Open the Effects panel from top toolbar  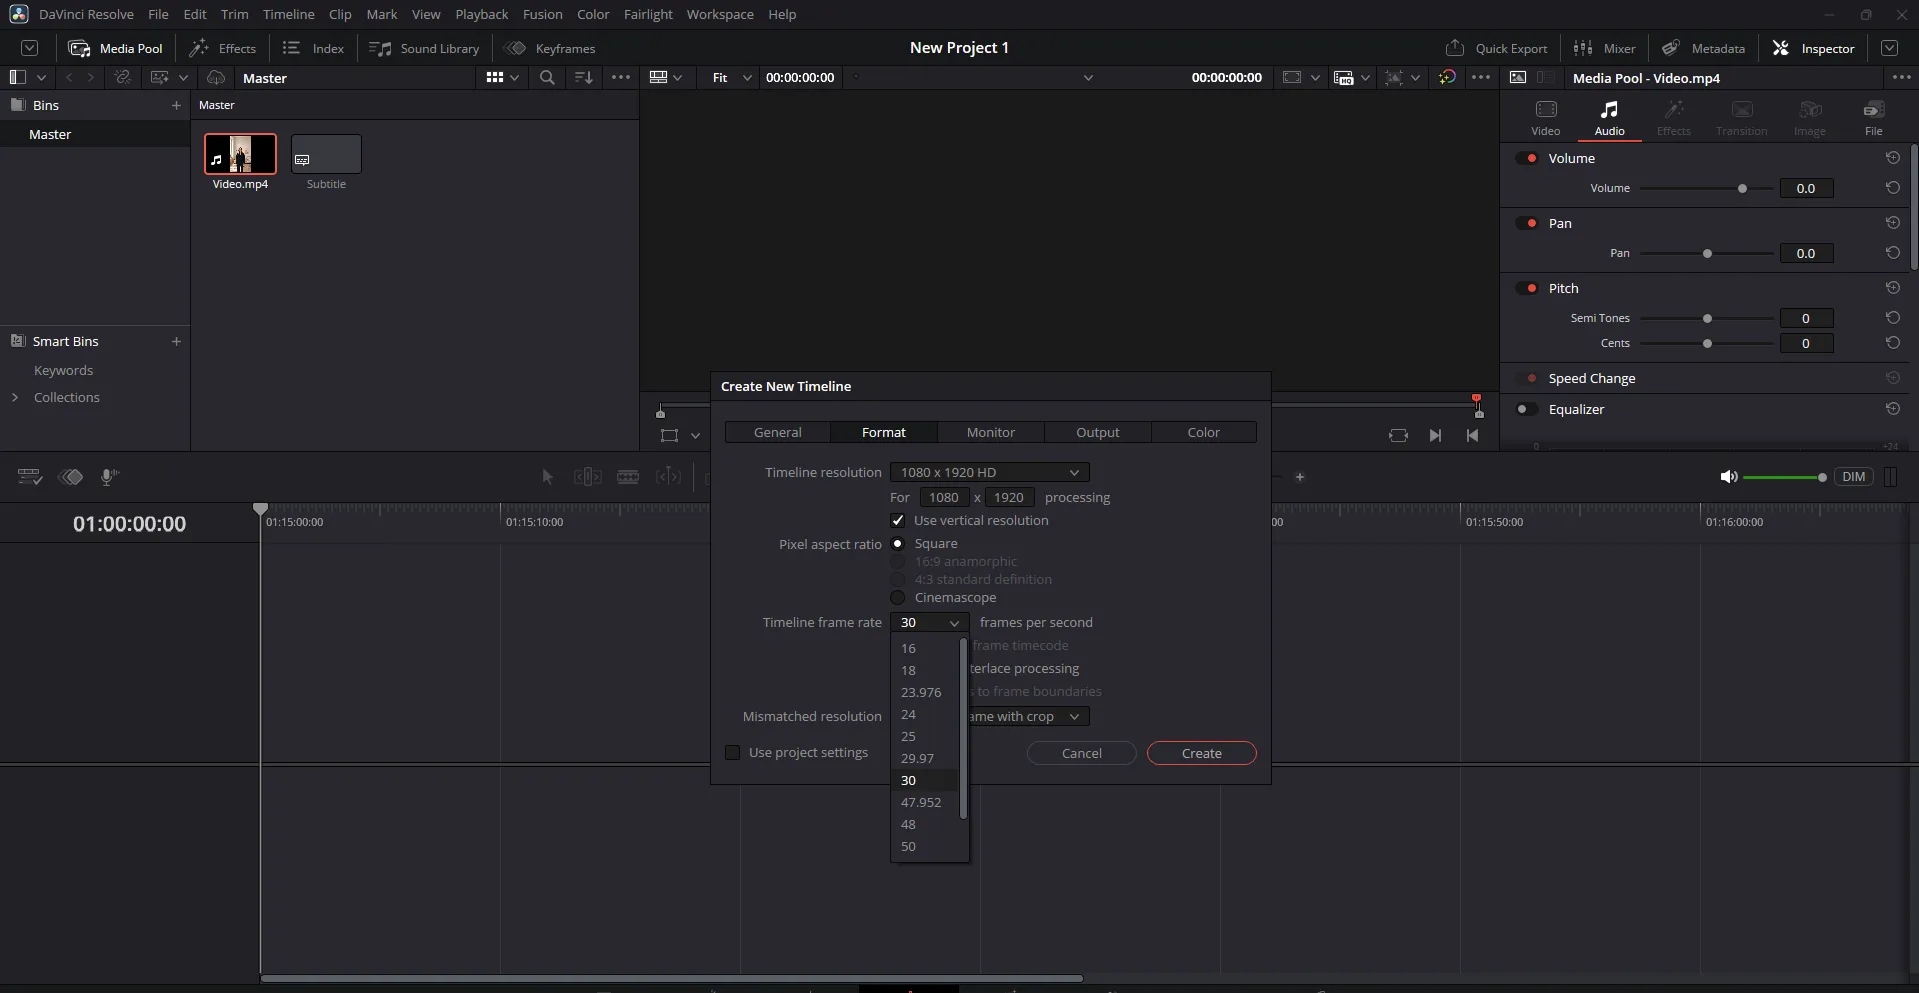coord(222,48)
